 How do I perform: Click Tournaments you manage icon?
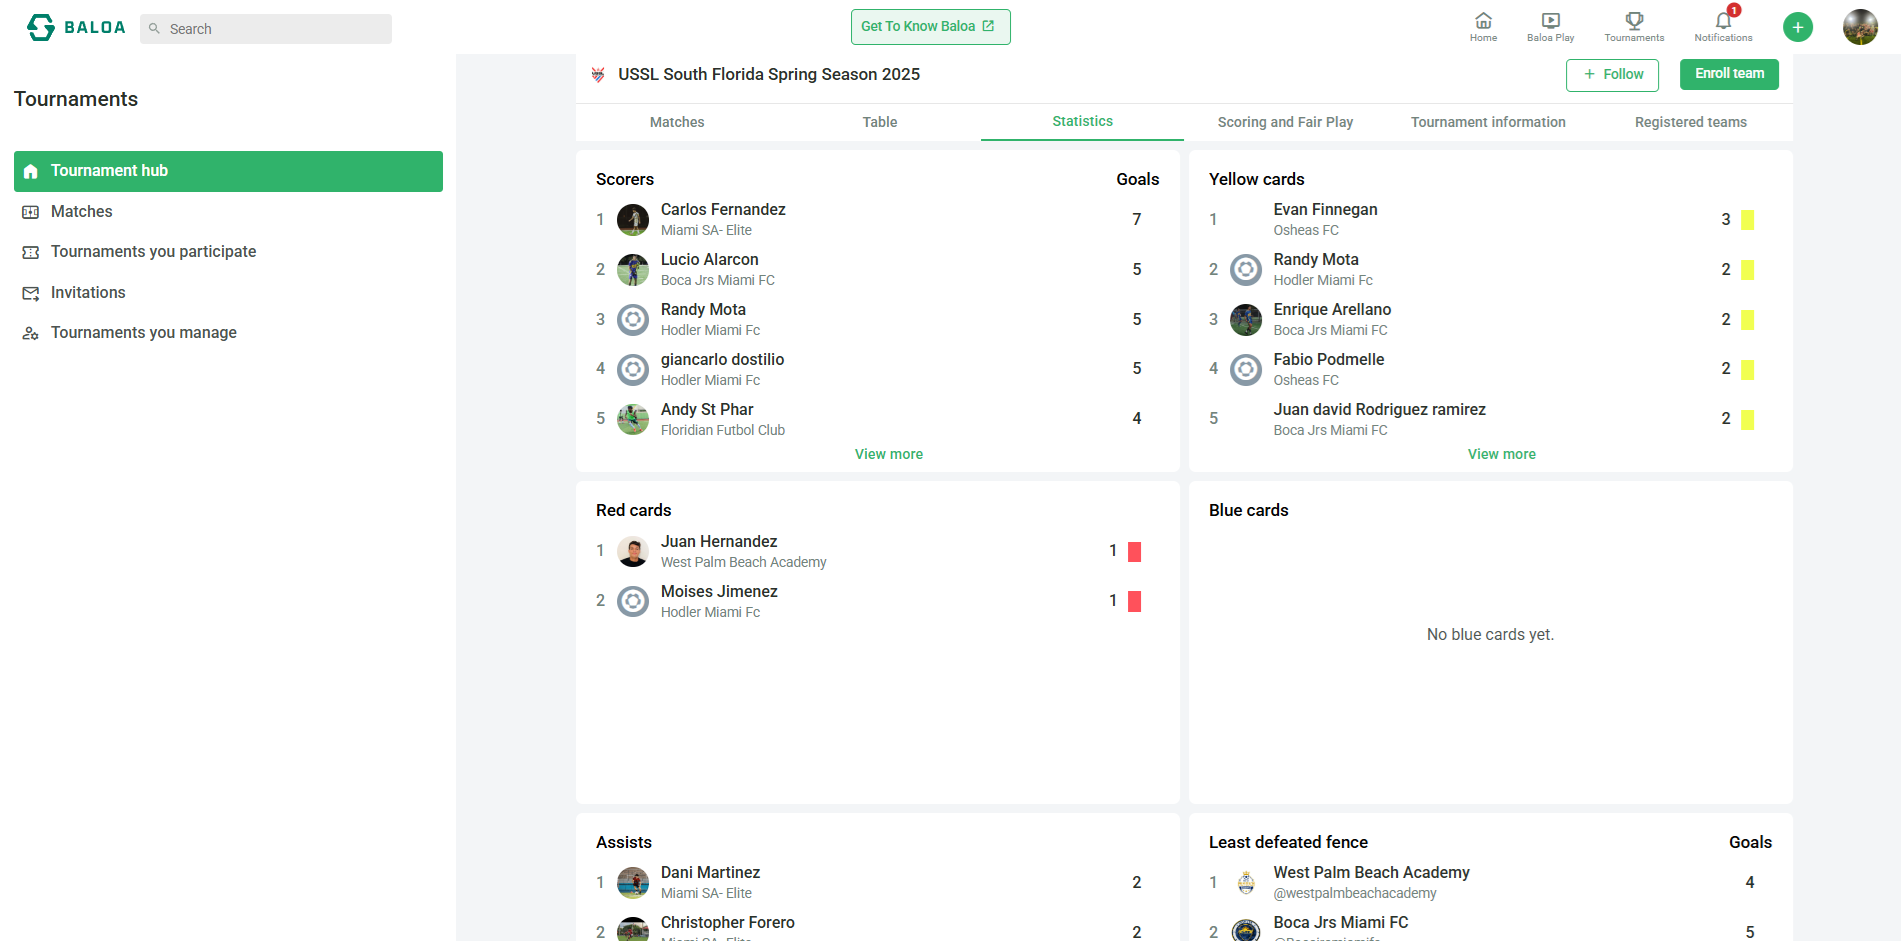pyautogui.click(x=31, y=333)
